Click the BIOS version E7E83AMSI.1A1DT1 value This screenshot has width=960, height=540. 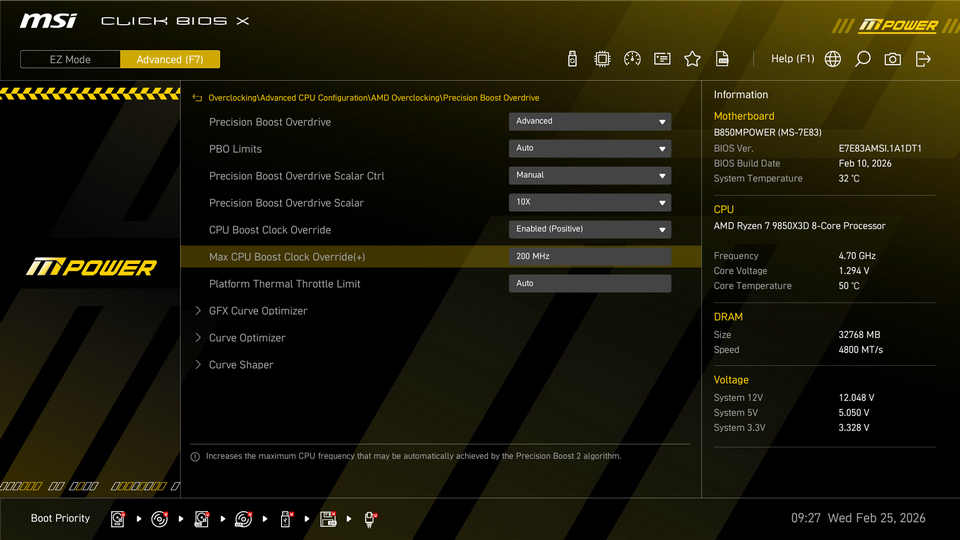click(x=880, y=148)
